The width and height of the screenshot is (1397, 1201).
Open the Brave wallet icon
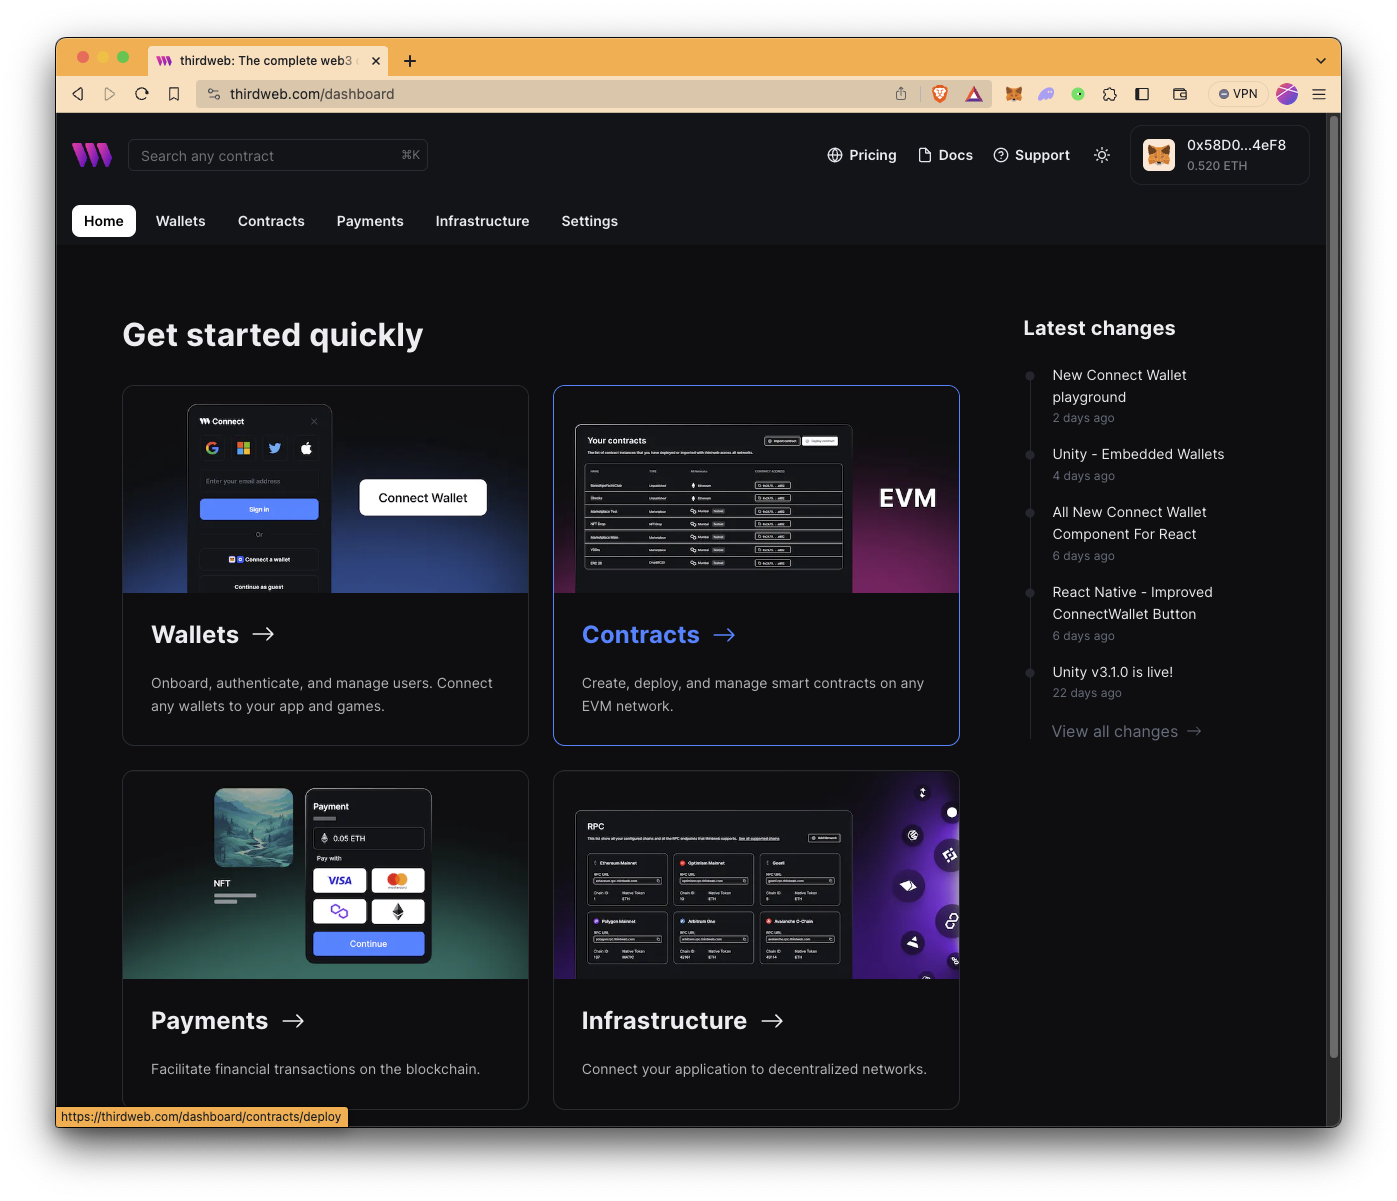tap(1180, 94)
